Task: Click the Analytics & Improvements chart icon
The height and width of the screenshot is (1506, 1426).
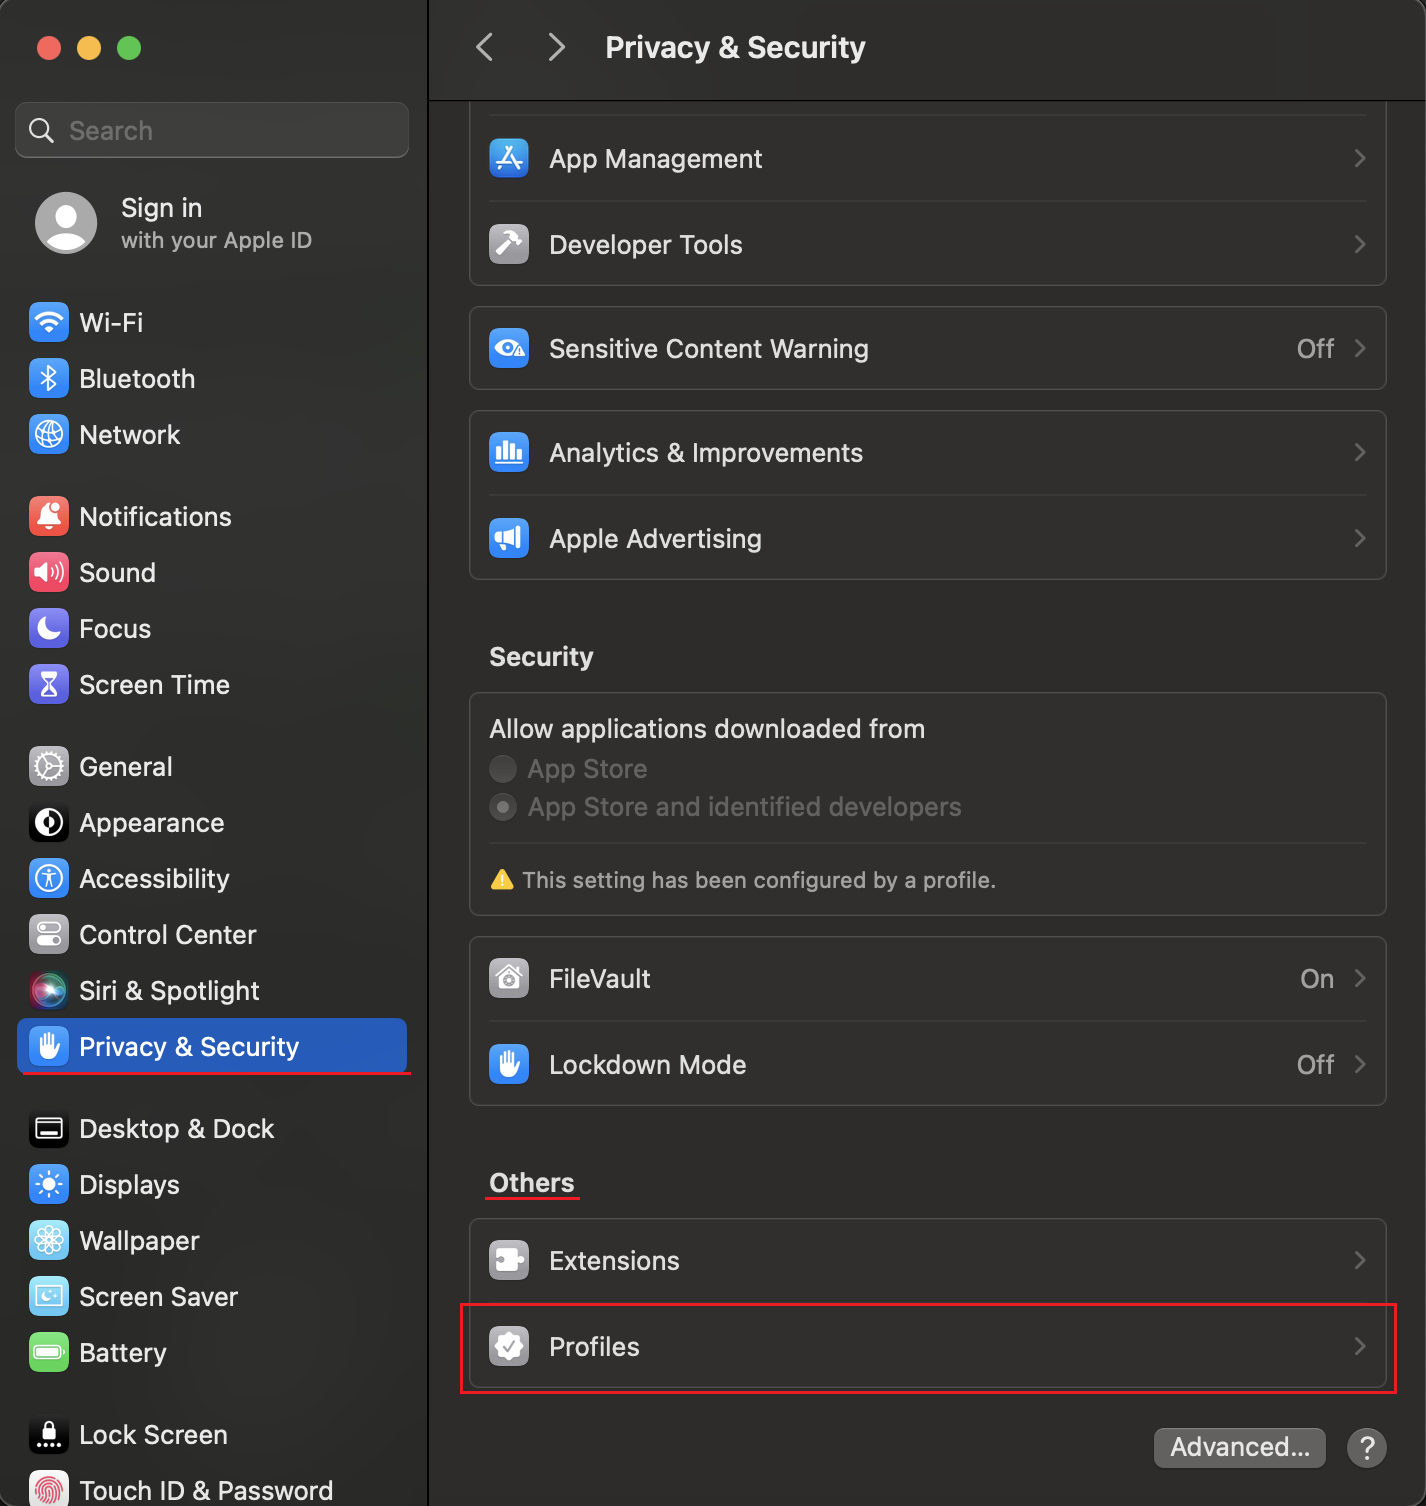Action: coord(509,452)
